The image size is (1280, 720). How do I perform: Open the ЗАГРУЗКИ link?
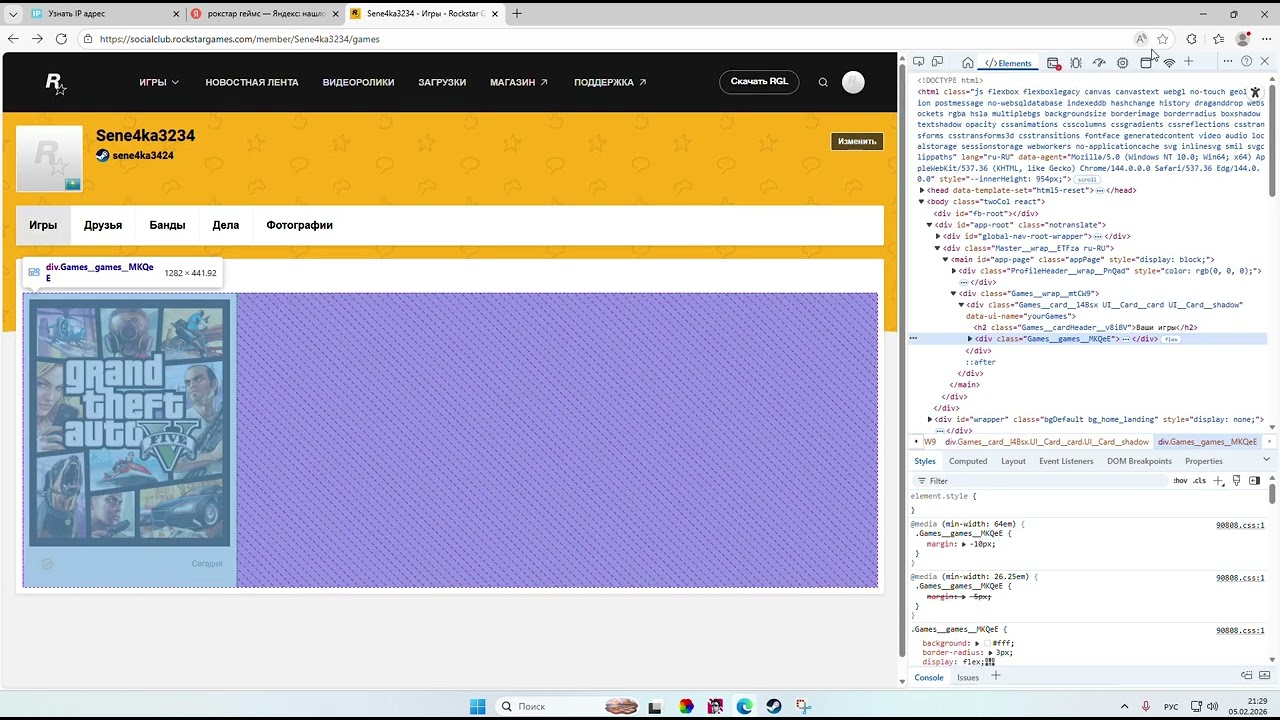tap(442, 82)
